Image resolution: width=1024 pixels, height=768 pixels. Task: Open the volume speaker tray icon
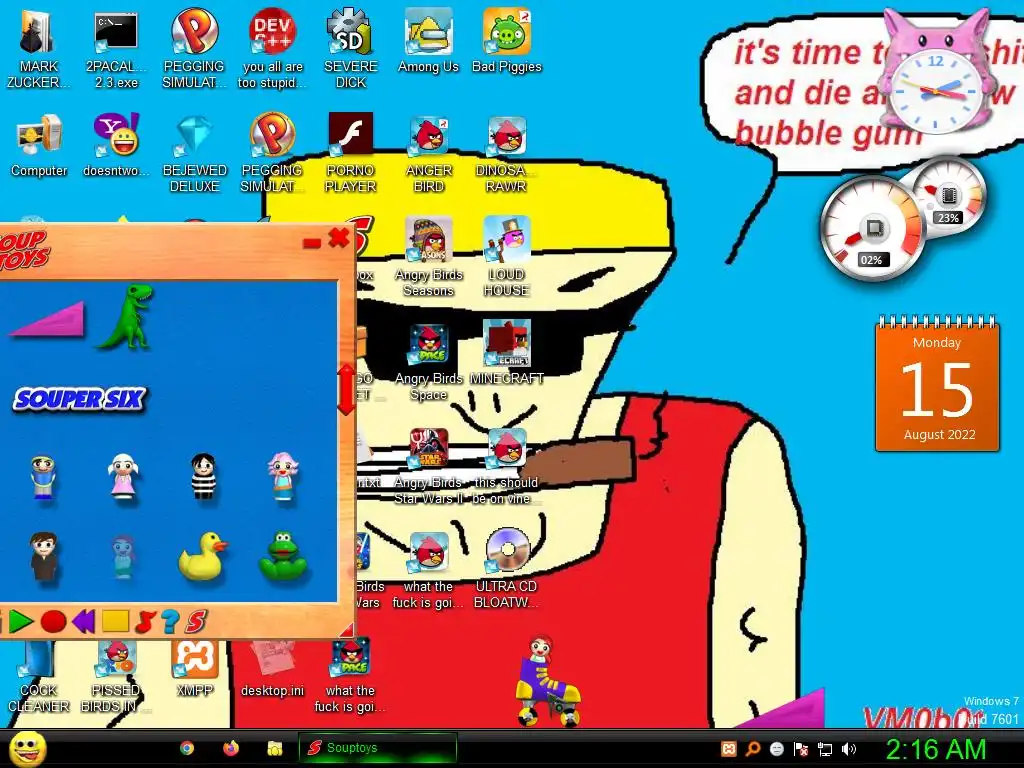(x=849, y=749)
